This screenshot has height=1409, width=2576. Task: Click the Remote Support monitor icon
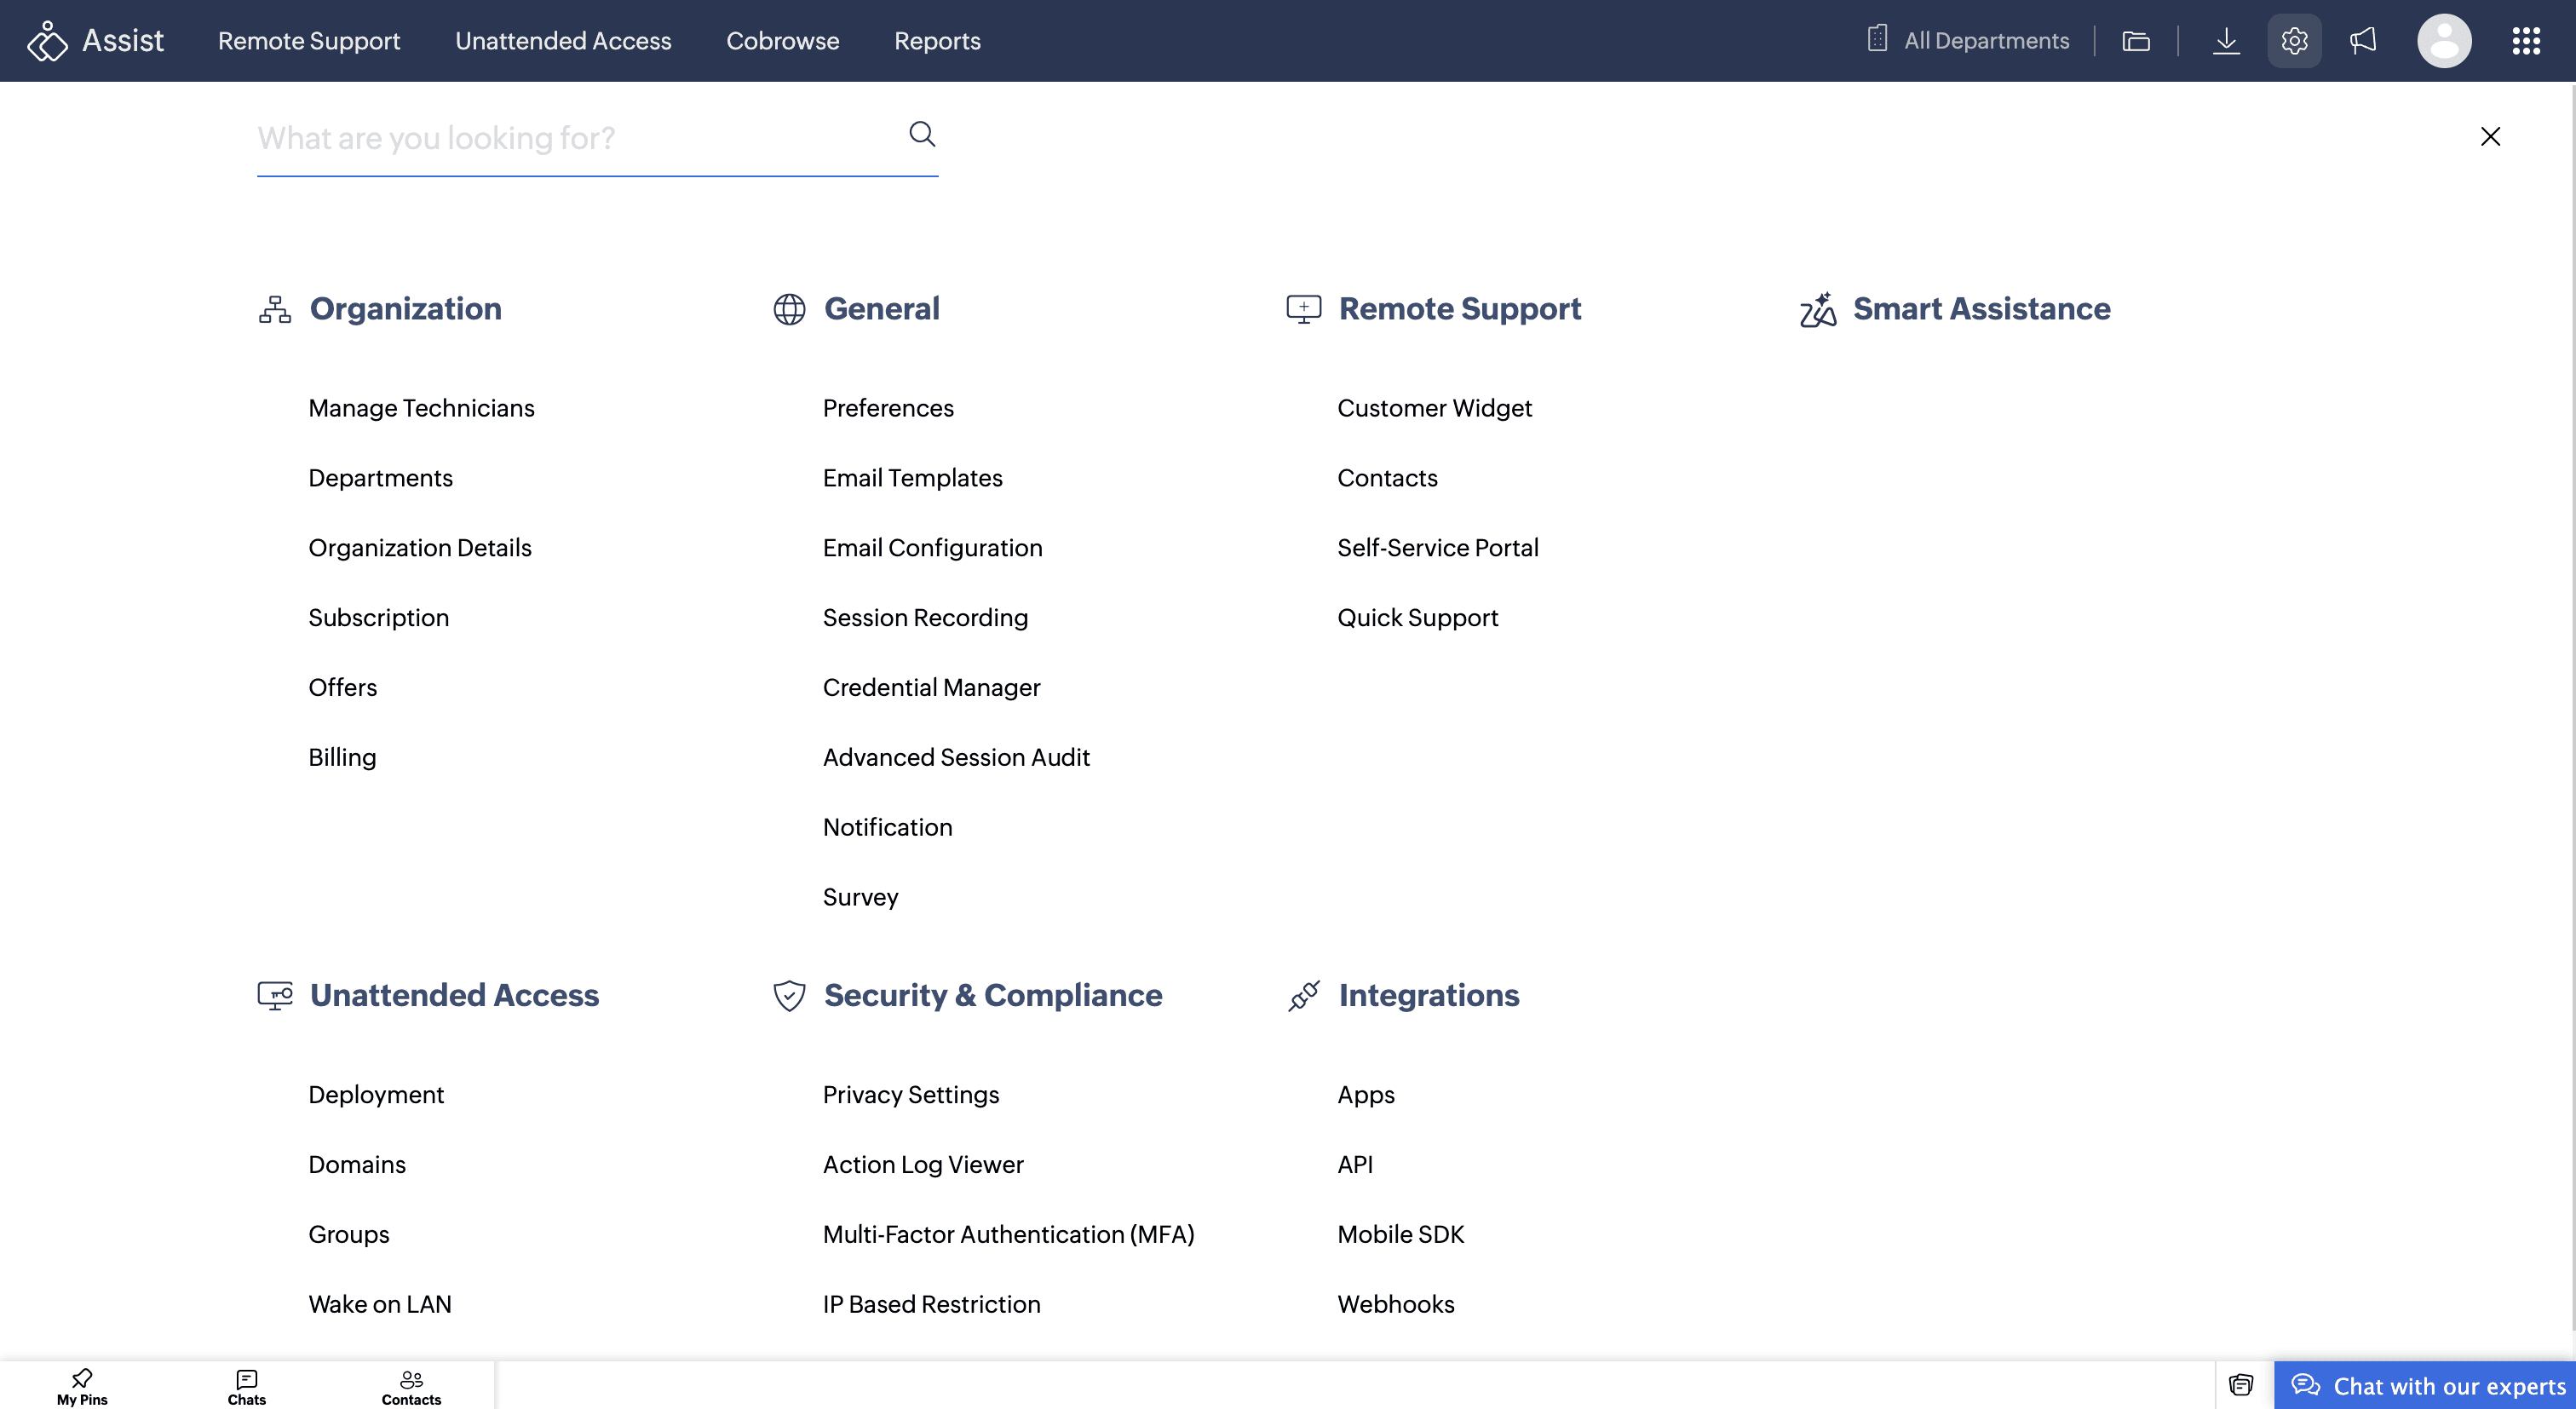1304,309
